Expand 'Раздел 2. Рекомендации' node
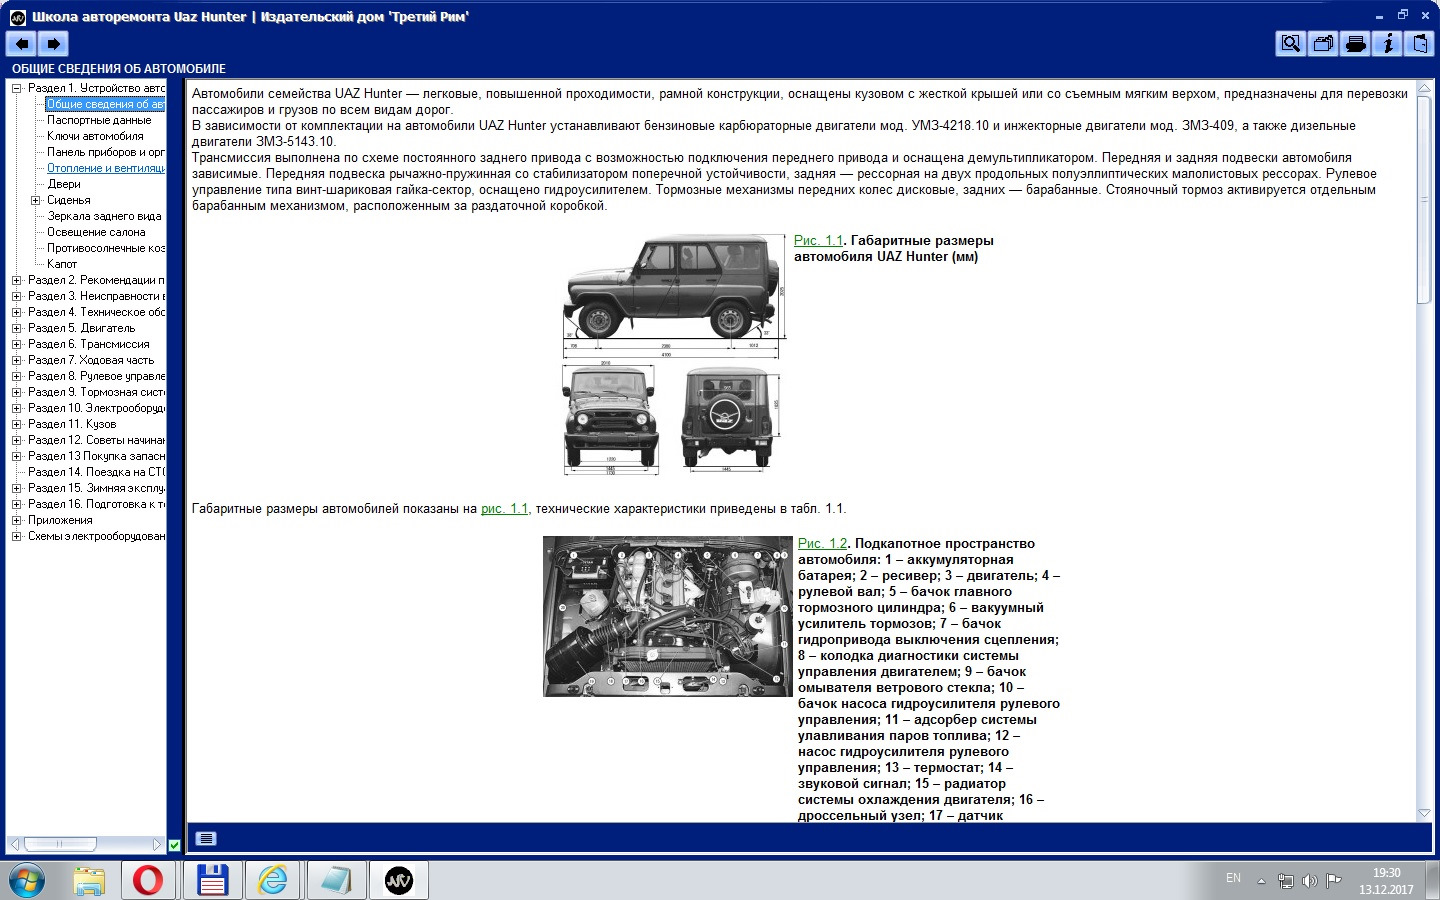The image size is (1440, 900). [17, 280]
